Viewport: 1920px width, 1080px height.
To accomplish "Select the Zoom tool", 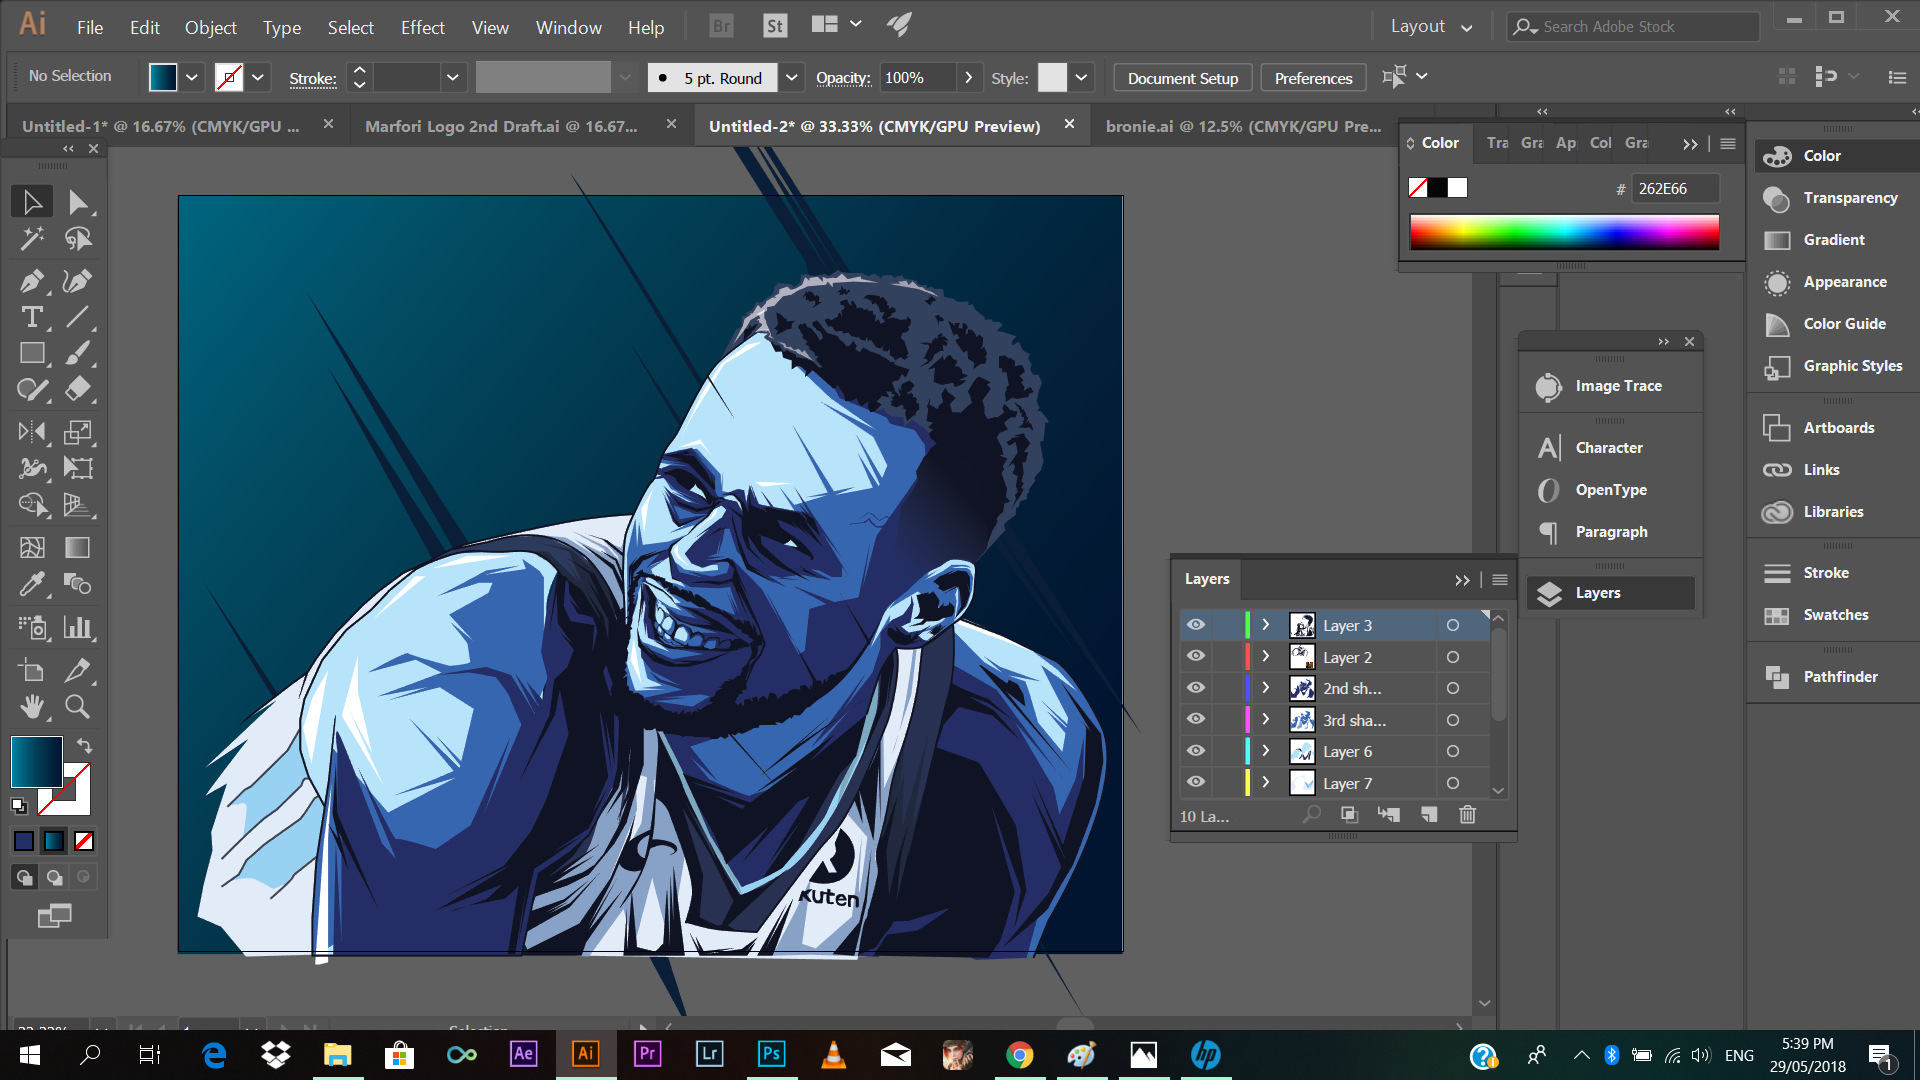I will tap(78, 706).
